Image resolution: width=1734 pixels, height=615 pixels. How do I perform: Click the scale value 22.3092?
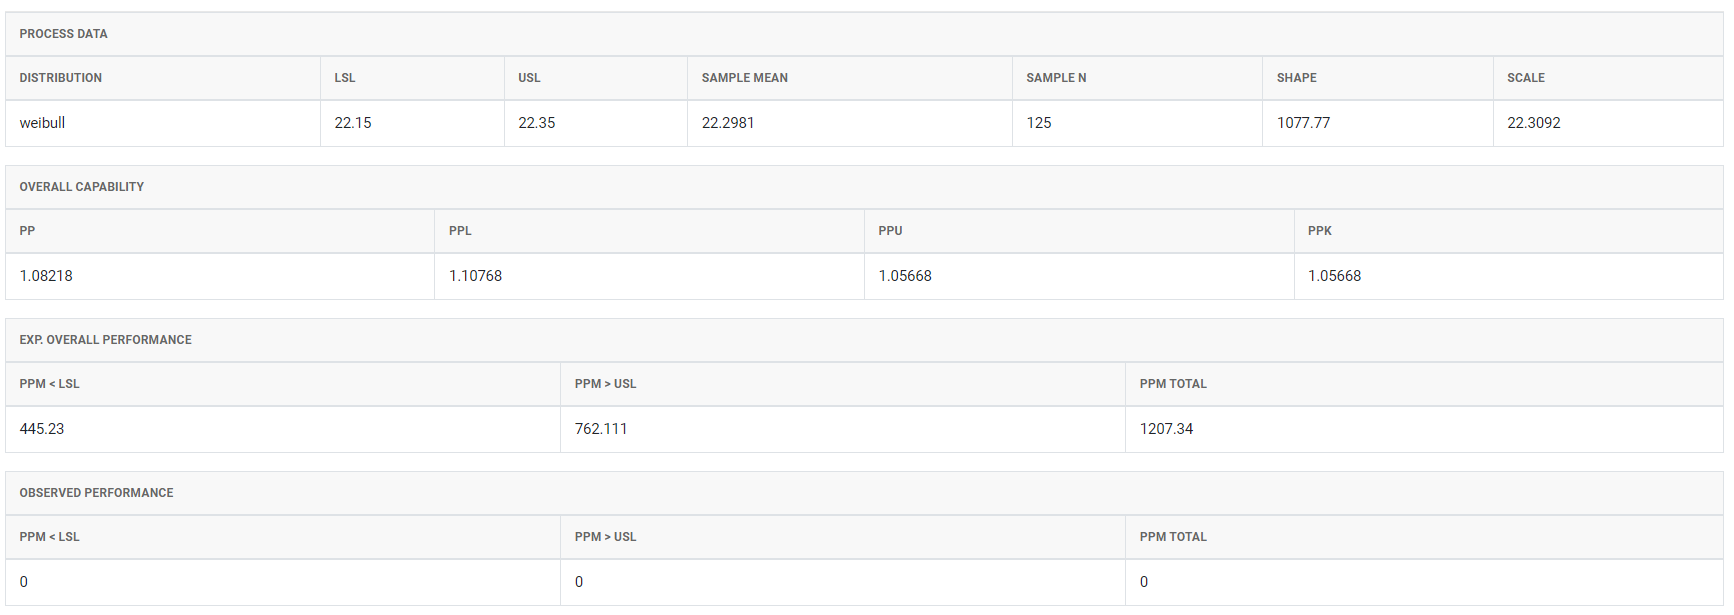point(1534,123)
